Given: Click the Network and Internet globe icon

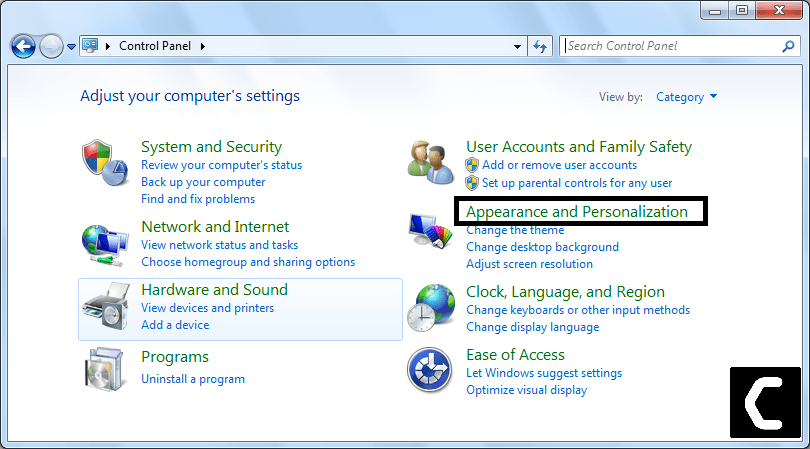Looking at the screenshot, I should (x=105, y=245).
